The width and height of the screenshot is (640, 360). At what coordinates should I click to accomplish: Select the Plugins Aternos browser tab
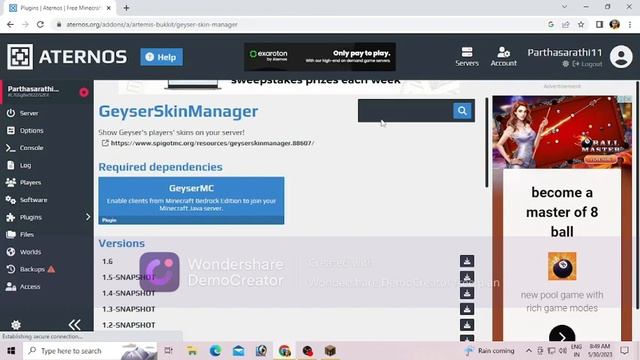60,8
